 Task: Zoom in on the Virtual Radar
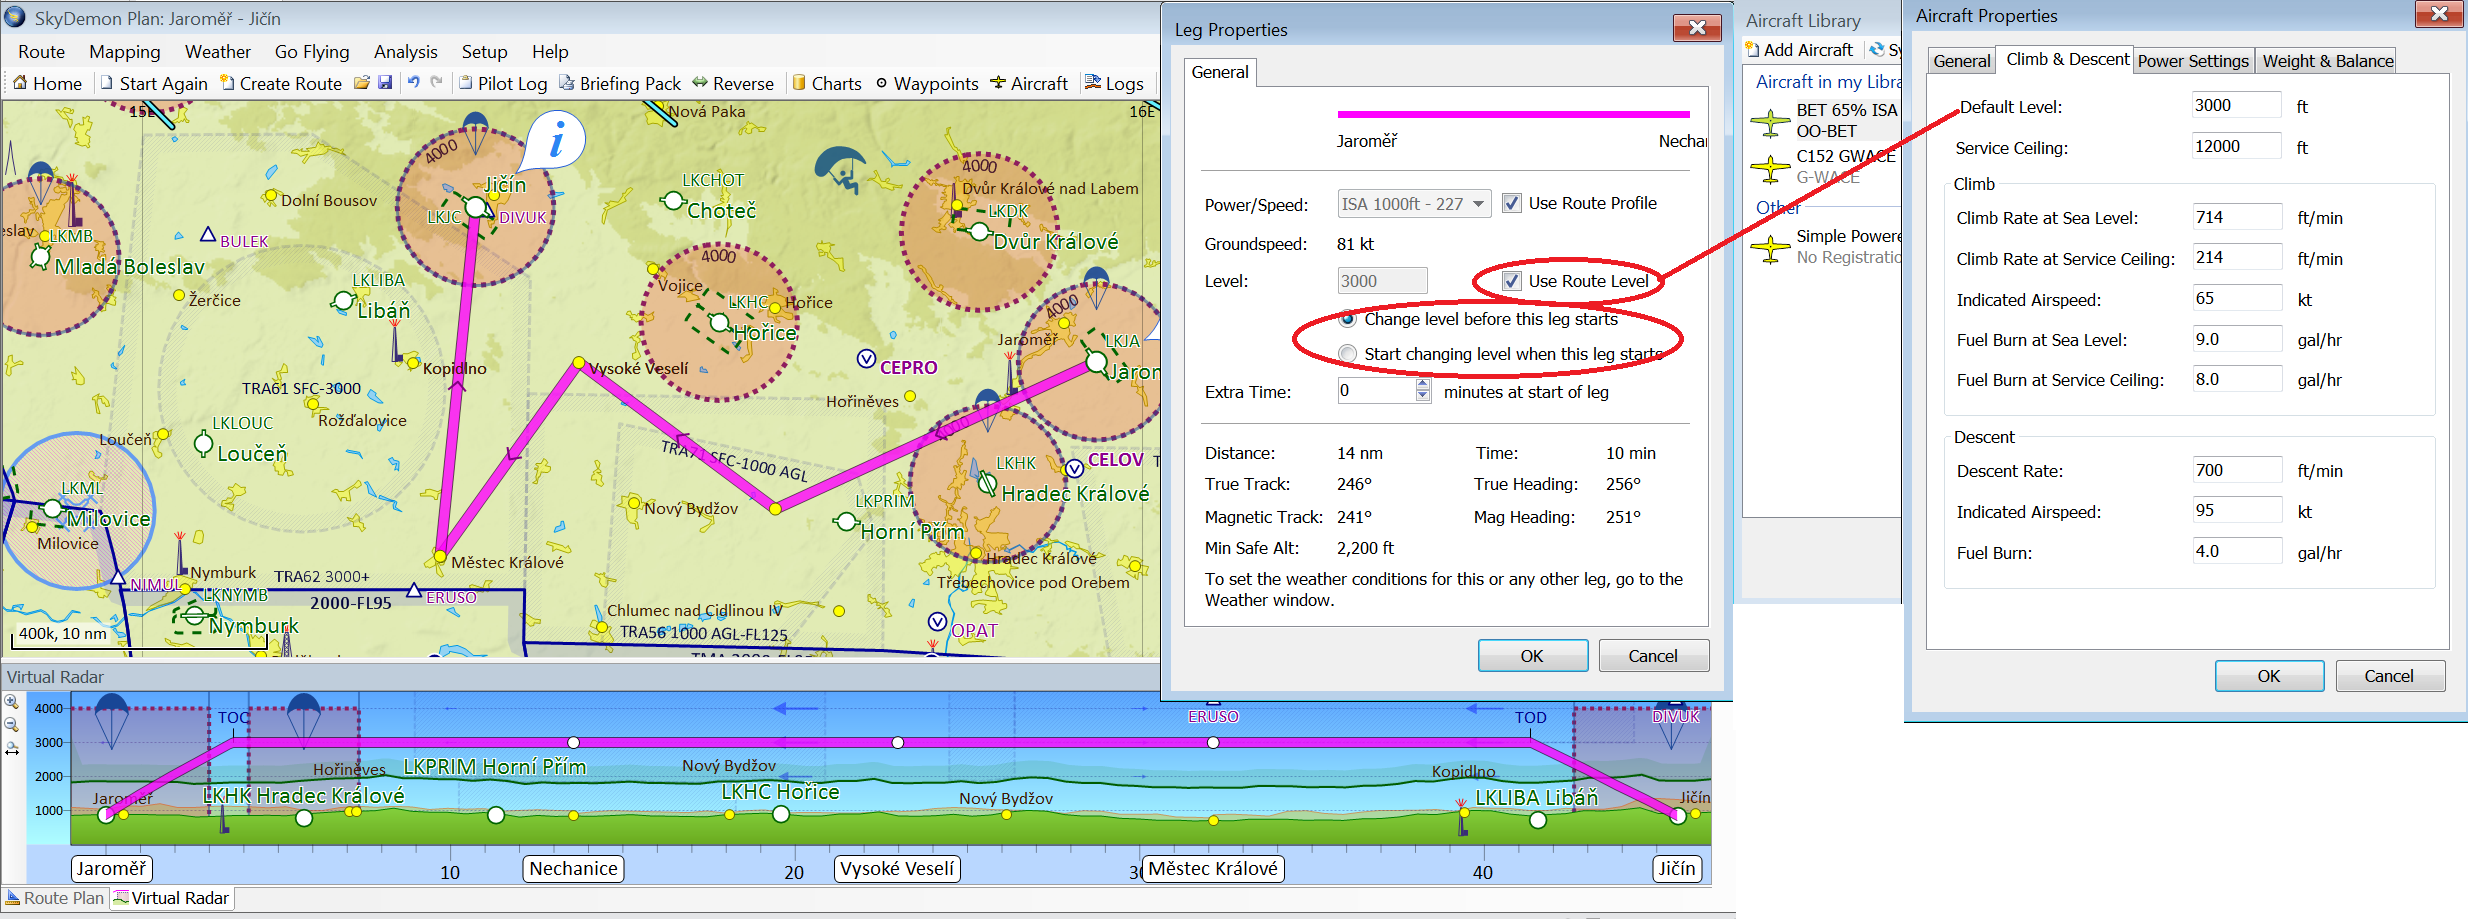tap(12, 702)
